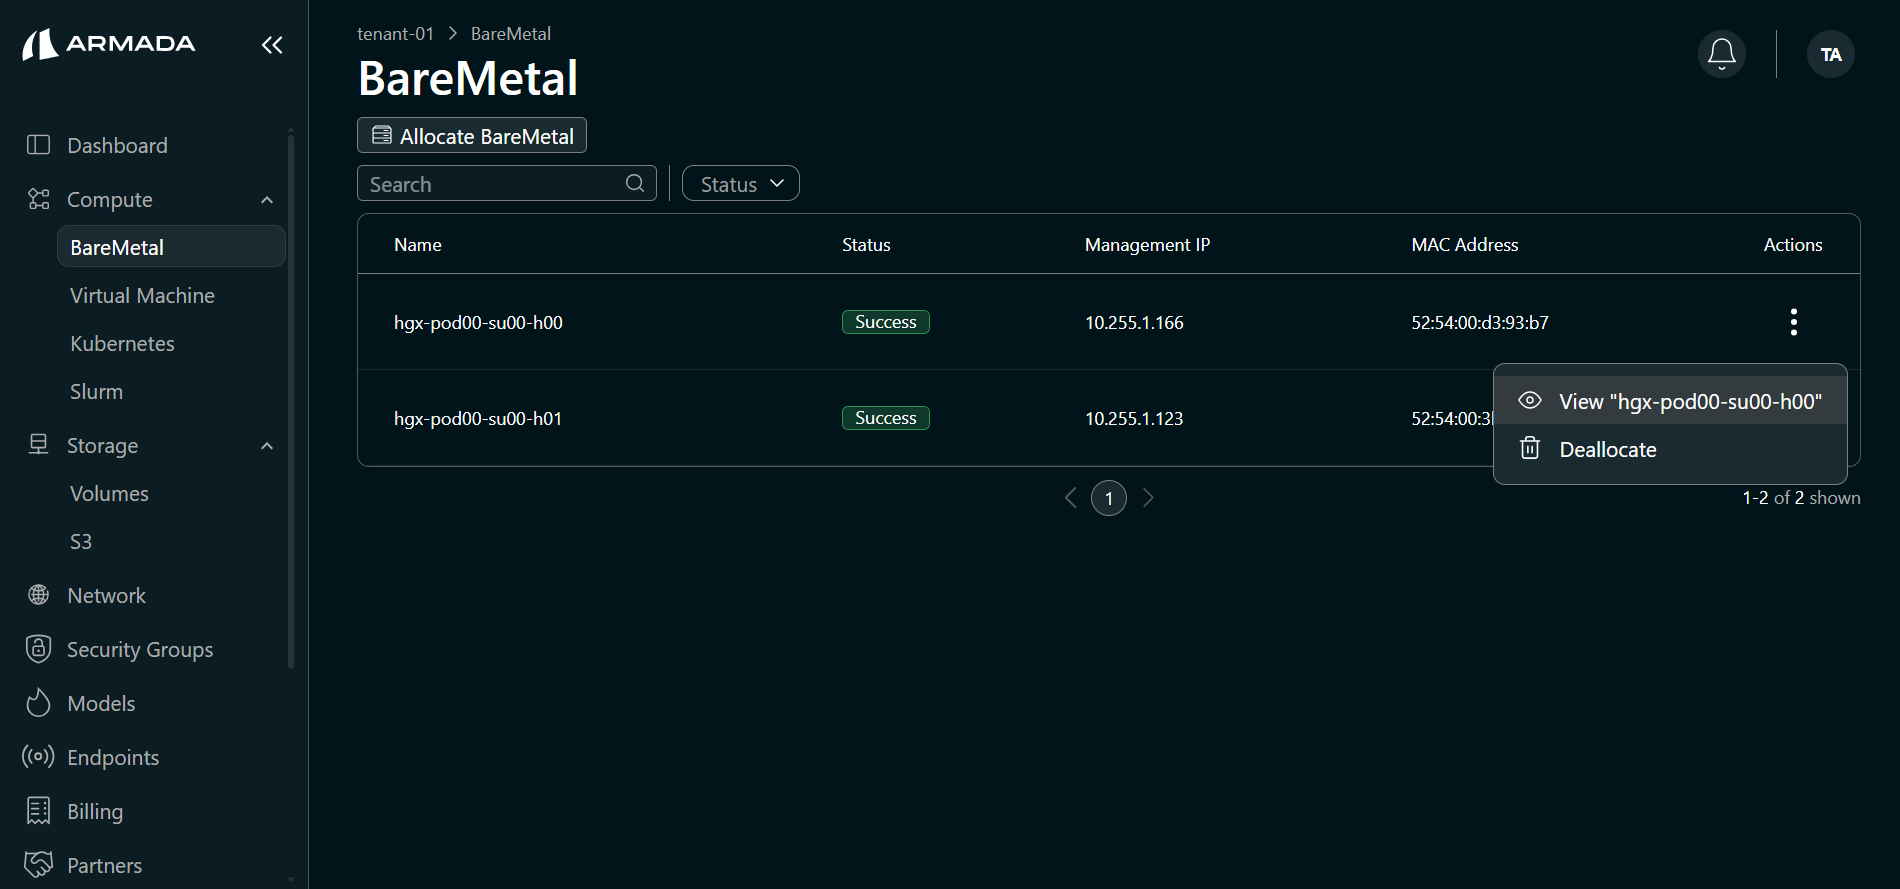
Task: Click MAC 52:54:00:d3:93:b7 cell
Action: [1480, 322]
